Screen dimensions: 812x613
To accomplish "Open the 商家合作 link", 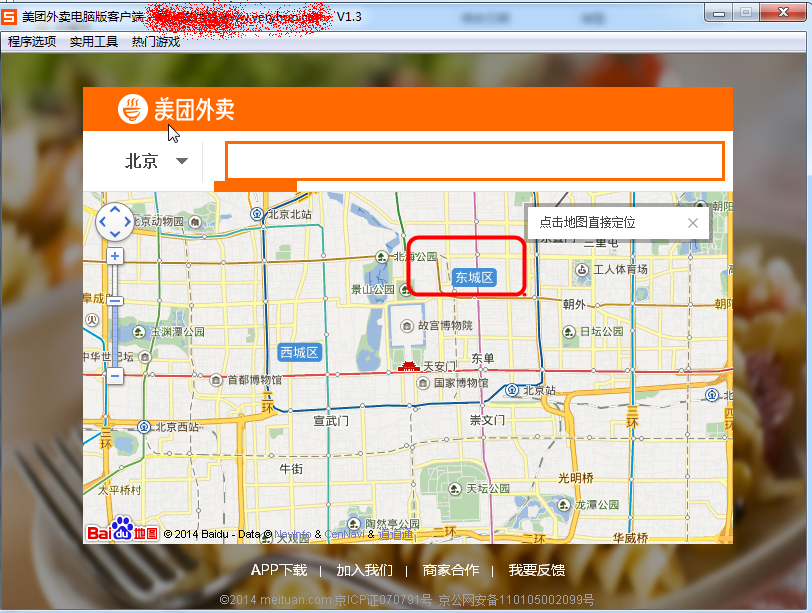I will tap(451, 570).
